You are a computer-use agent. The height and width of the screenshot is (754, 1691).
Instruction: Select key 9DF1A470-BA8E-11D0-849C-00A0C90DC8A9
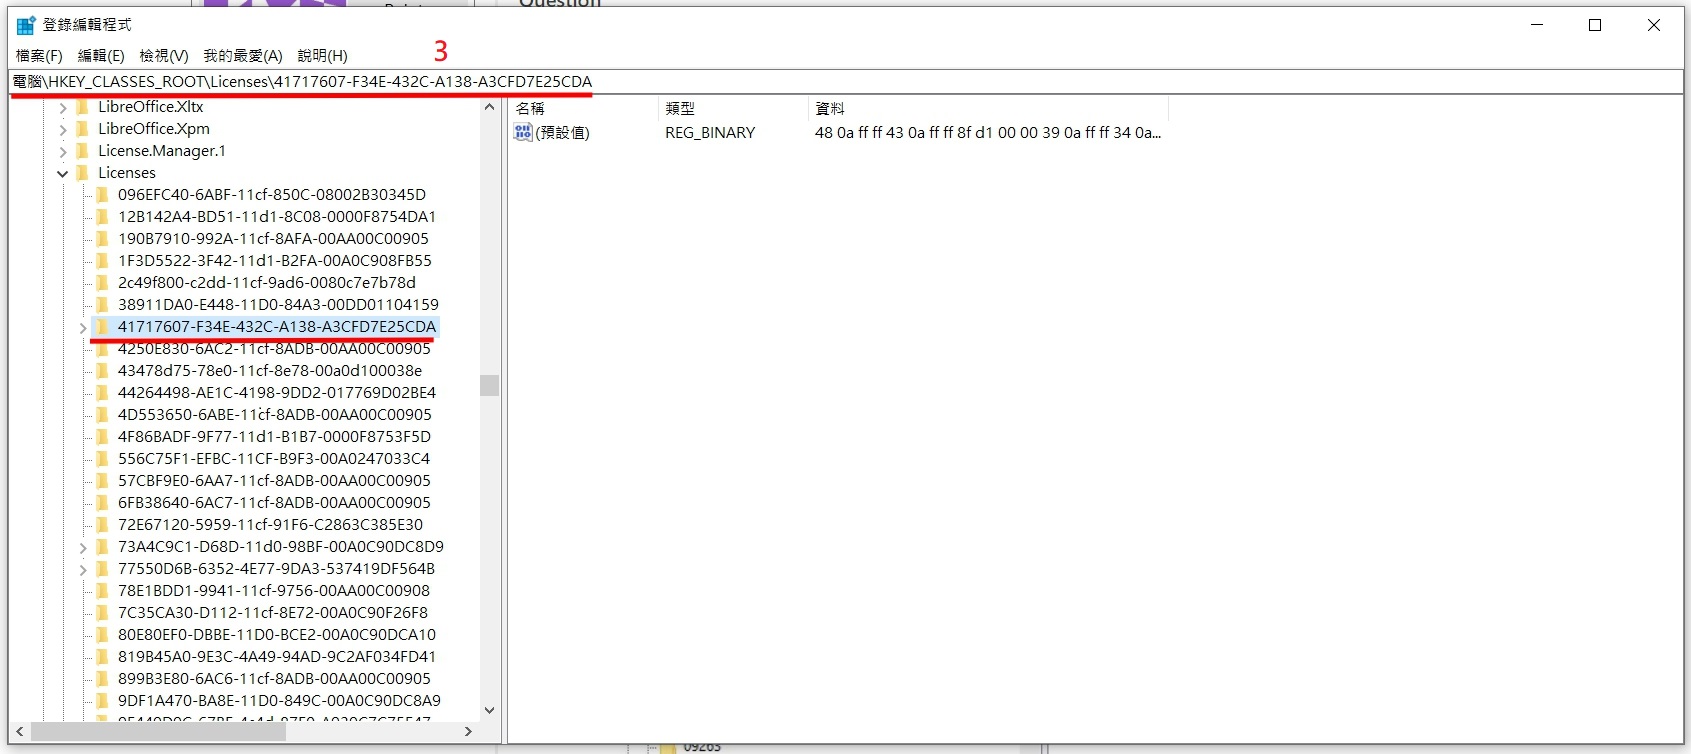(279, 701)
